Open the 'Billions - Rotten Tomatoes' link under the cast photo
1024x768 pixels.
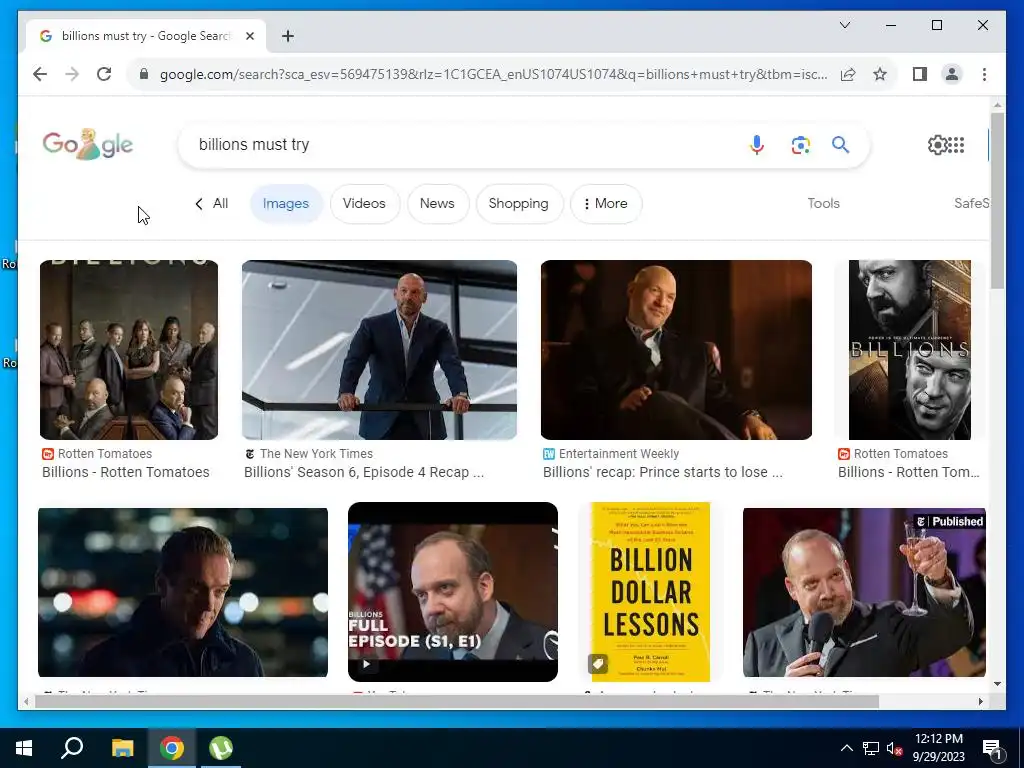(126, 472)
